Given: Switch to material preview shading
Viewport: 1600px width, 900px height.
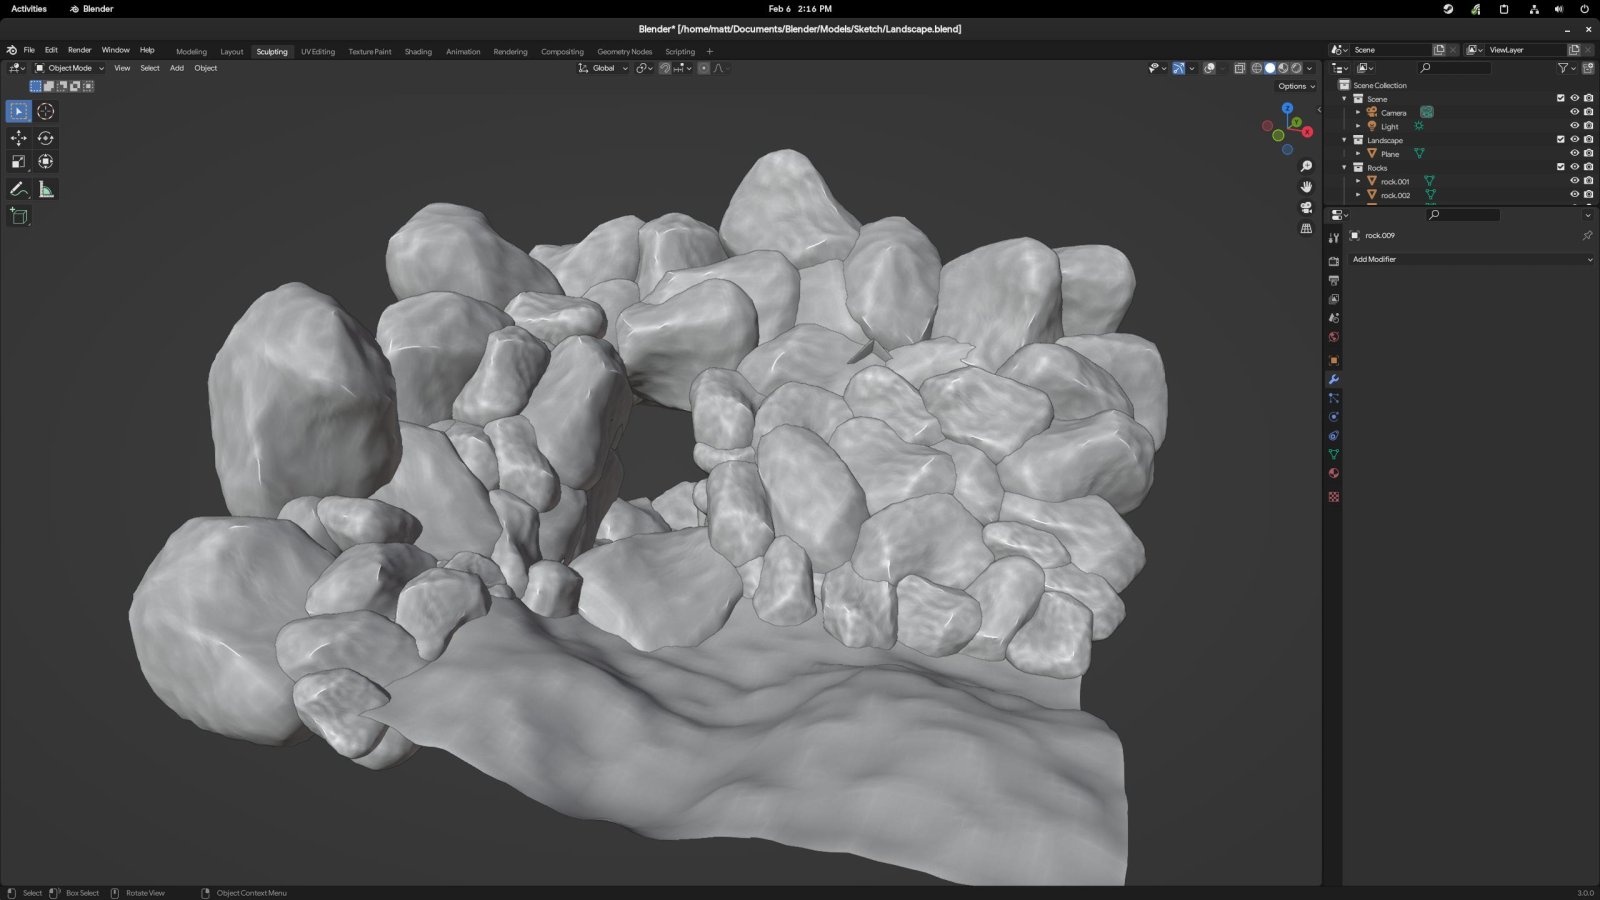Looking at the screenshot, I should 1283,68.
